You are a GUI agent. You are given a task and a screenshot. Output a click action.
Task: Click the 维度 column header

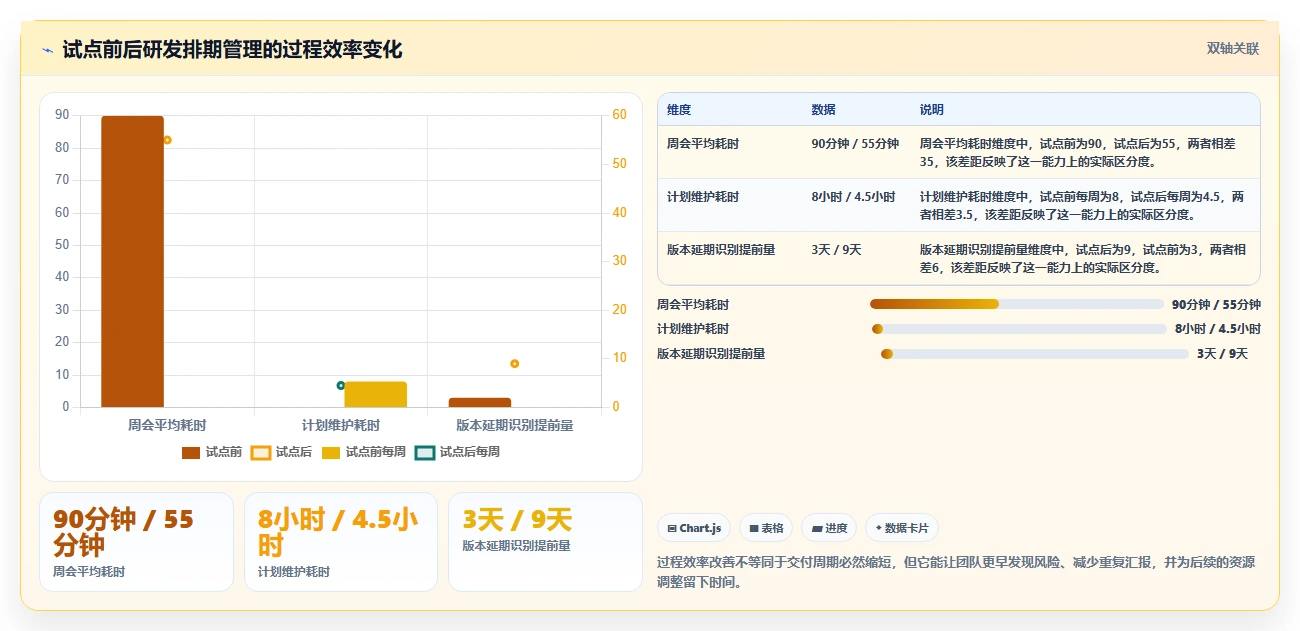(679, 110)
